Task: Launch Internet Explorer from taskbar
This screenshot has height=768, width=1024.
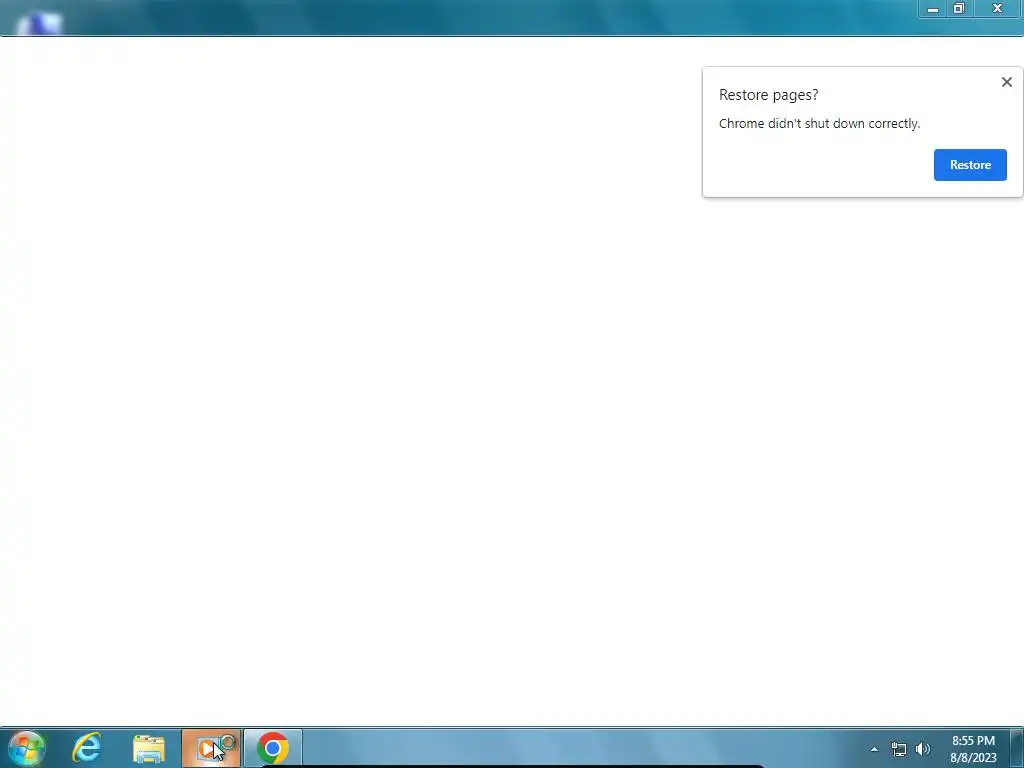Action: [x=87, y=748]
